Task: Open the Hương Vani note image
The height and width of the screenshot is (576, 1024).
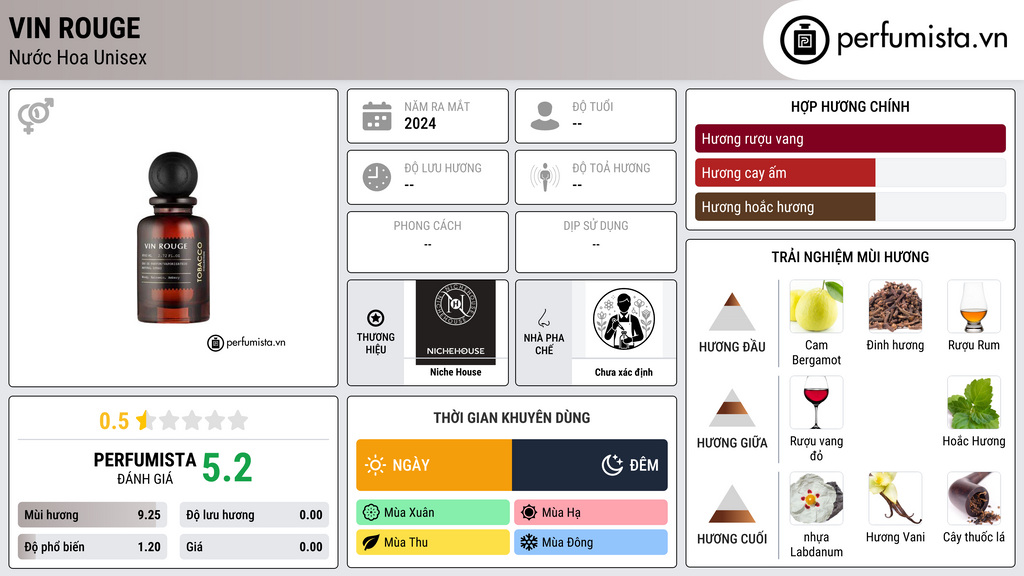Action: coord(895,498)
